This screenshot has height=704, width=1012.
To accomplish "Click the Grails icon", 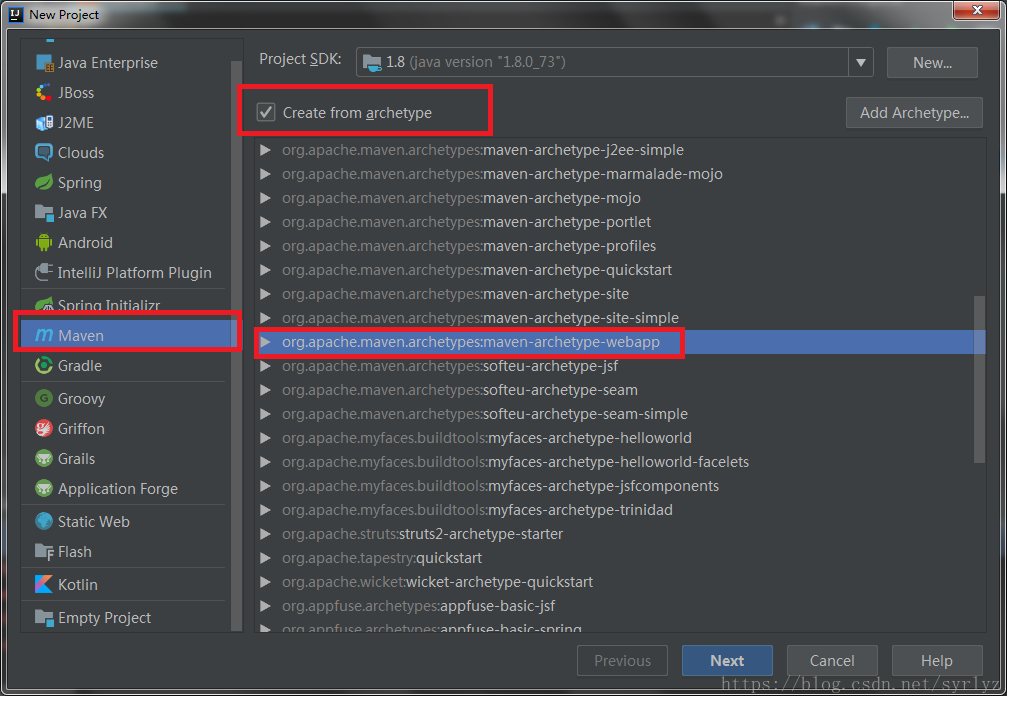I will pyautogui.click(x=44, y=459).
